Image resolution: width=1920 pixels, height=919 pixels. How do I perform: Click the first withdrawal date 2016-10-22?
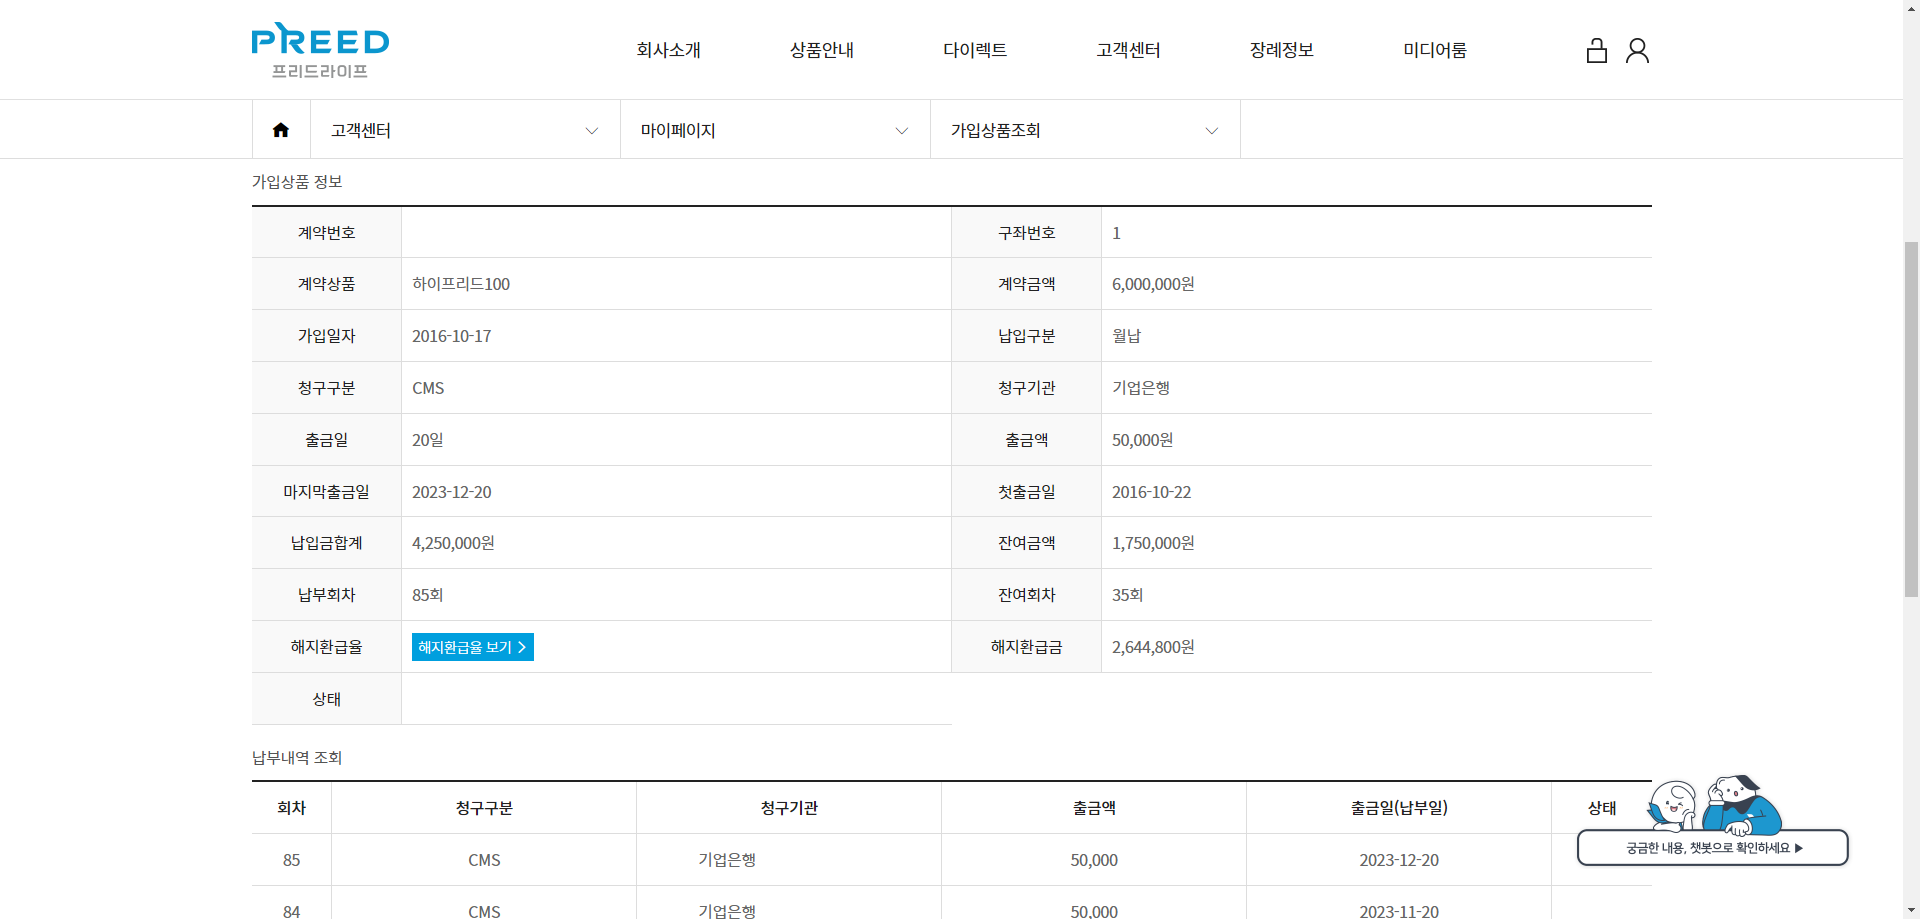coord(1152,492)
